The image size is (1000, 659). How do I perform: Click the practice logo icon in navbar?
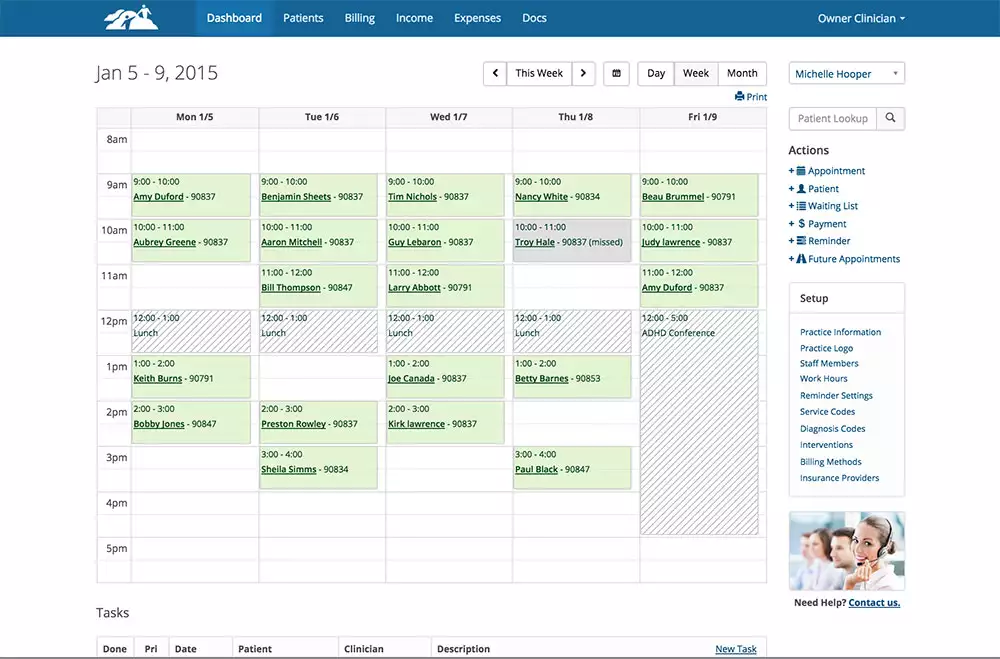pos(131,18)
